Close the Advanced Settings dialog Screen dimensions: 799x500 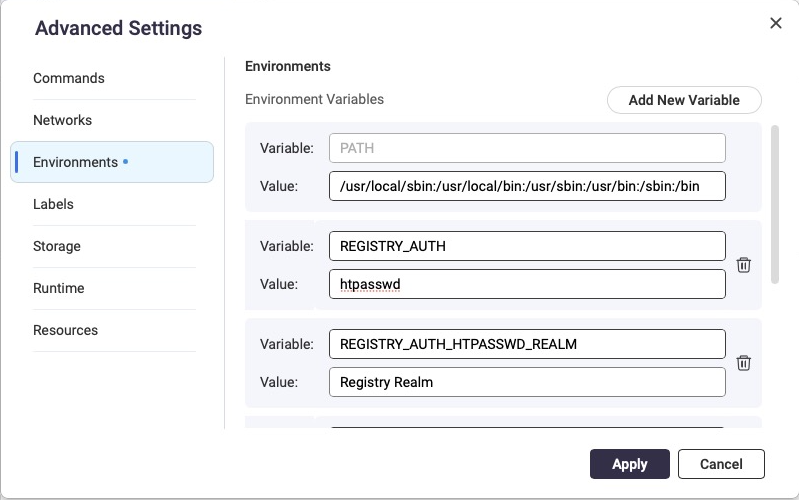tap(775, 23)
